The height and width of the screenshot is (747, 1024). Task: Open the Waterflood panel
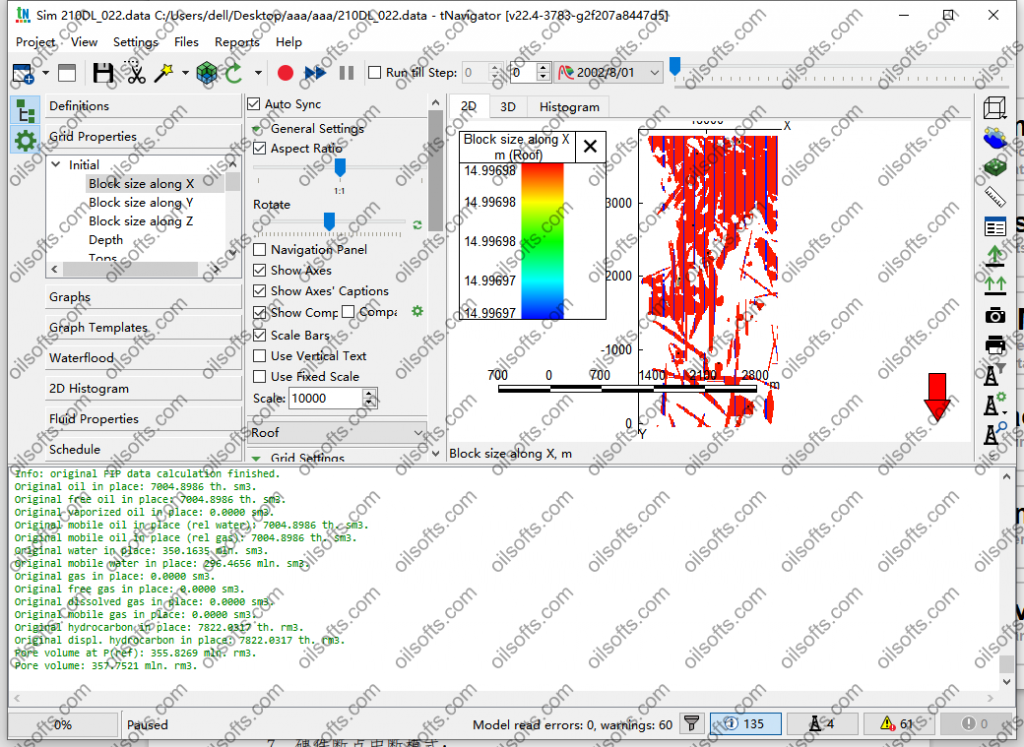(143, 358)
